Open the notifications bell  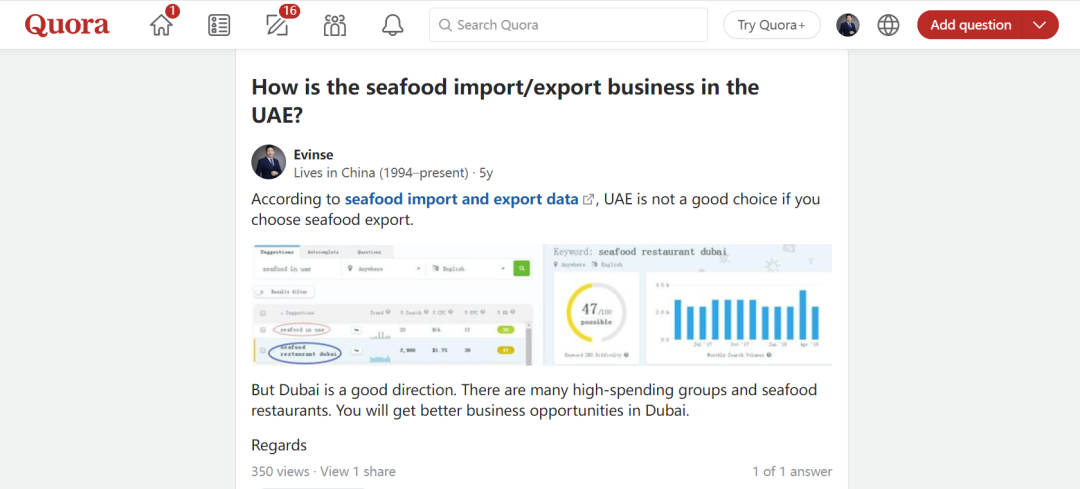coord(393,25)
